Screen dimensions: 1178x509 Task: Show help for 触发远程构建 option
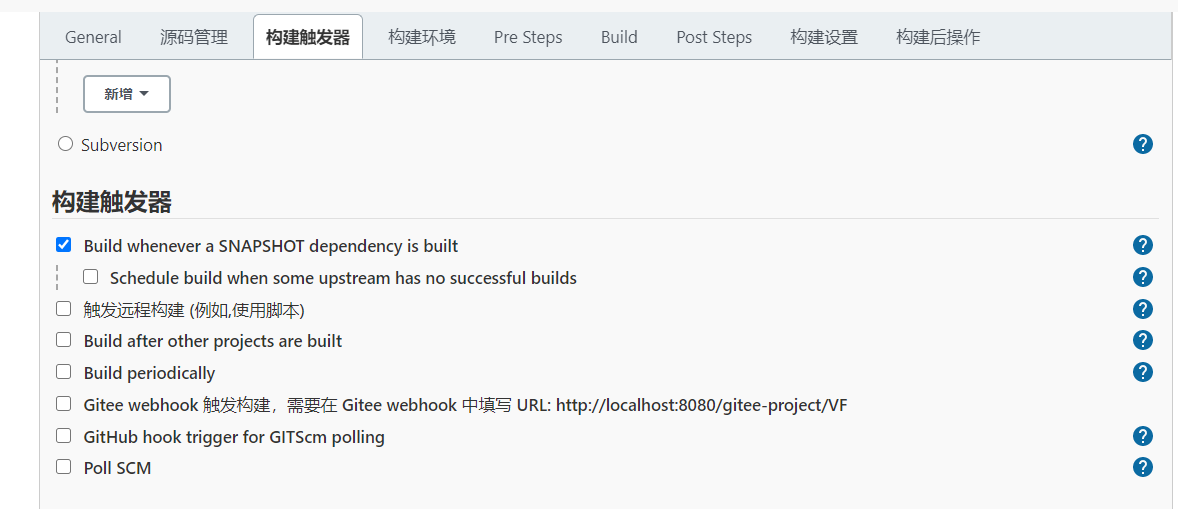pyautogui.click(x=1143, y=309)
